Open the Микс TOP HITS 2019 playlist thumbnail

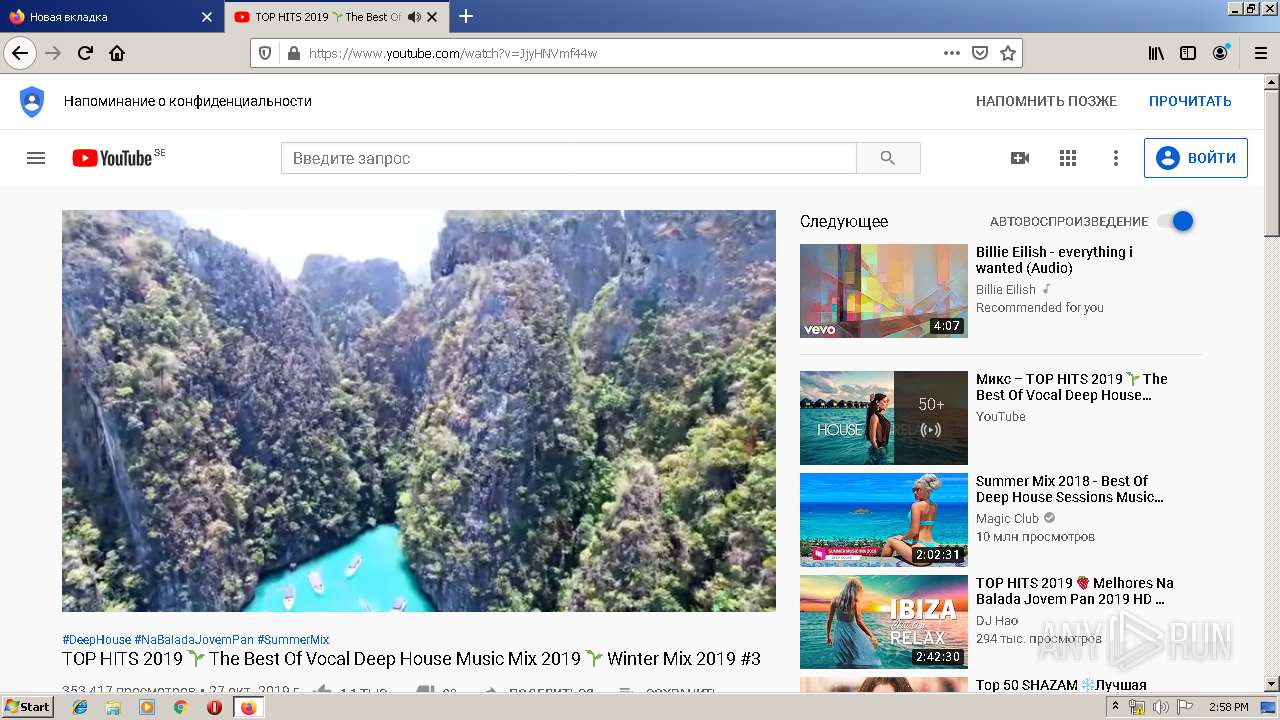884,418
